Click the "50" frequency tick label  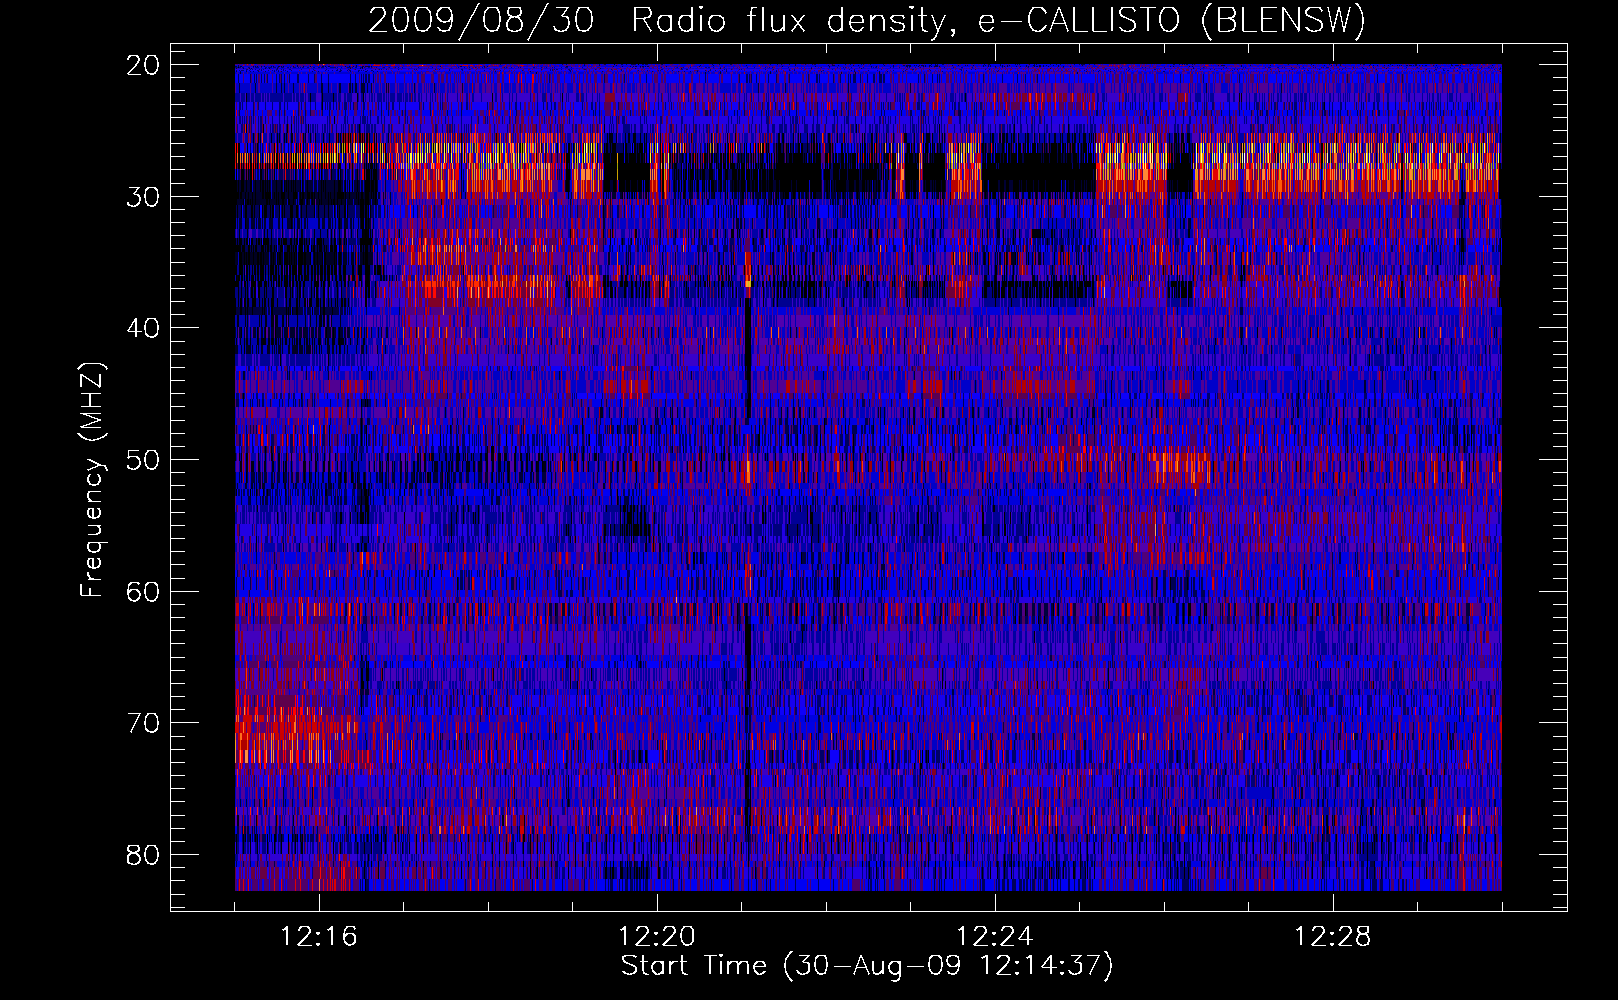point(144,460)
